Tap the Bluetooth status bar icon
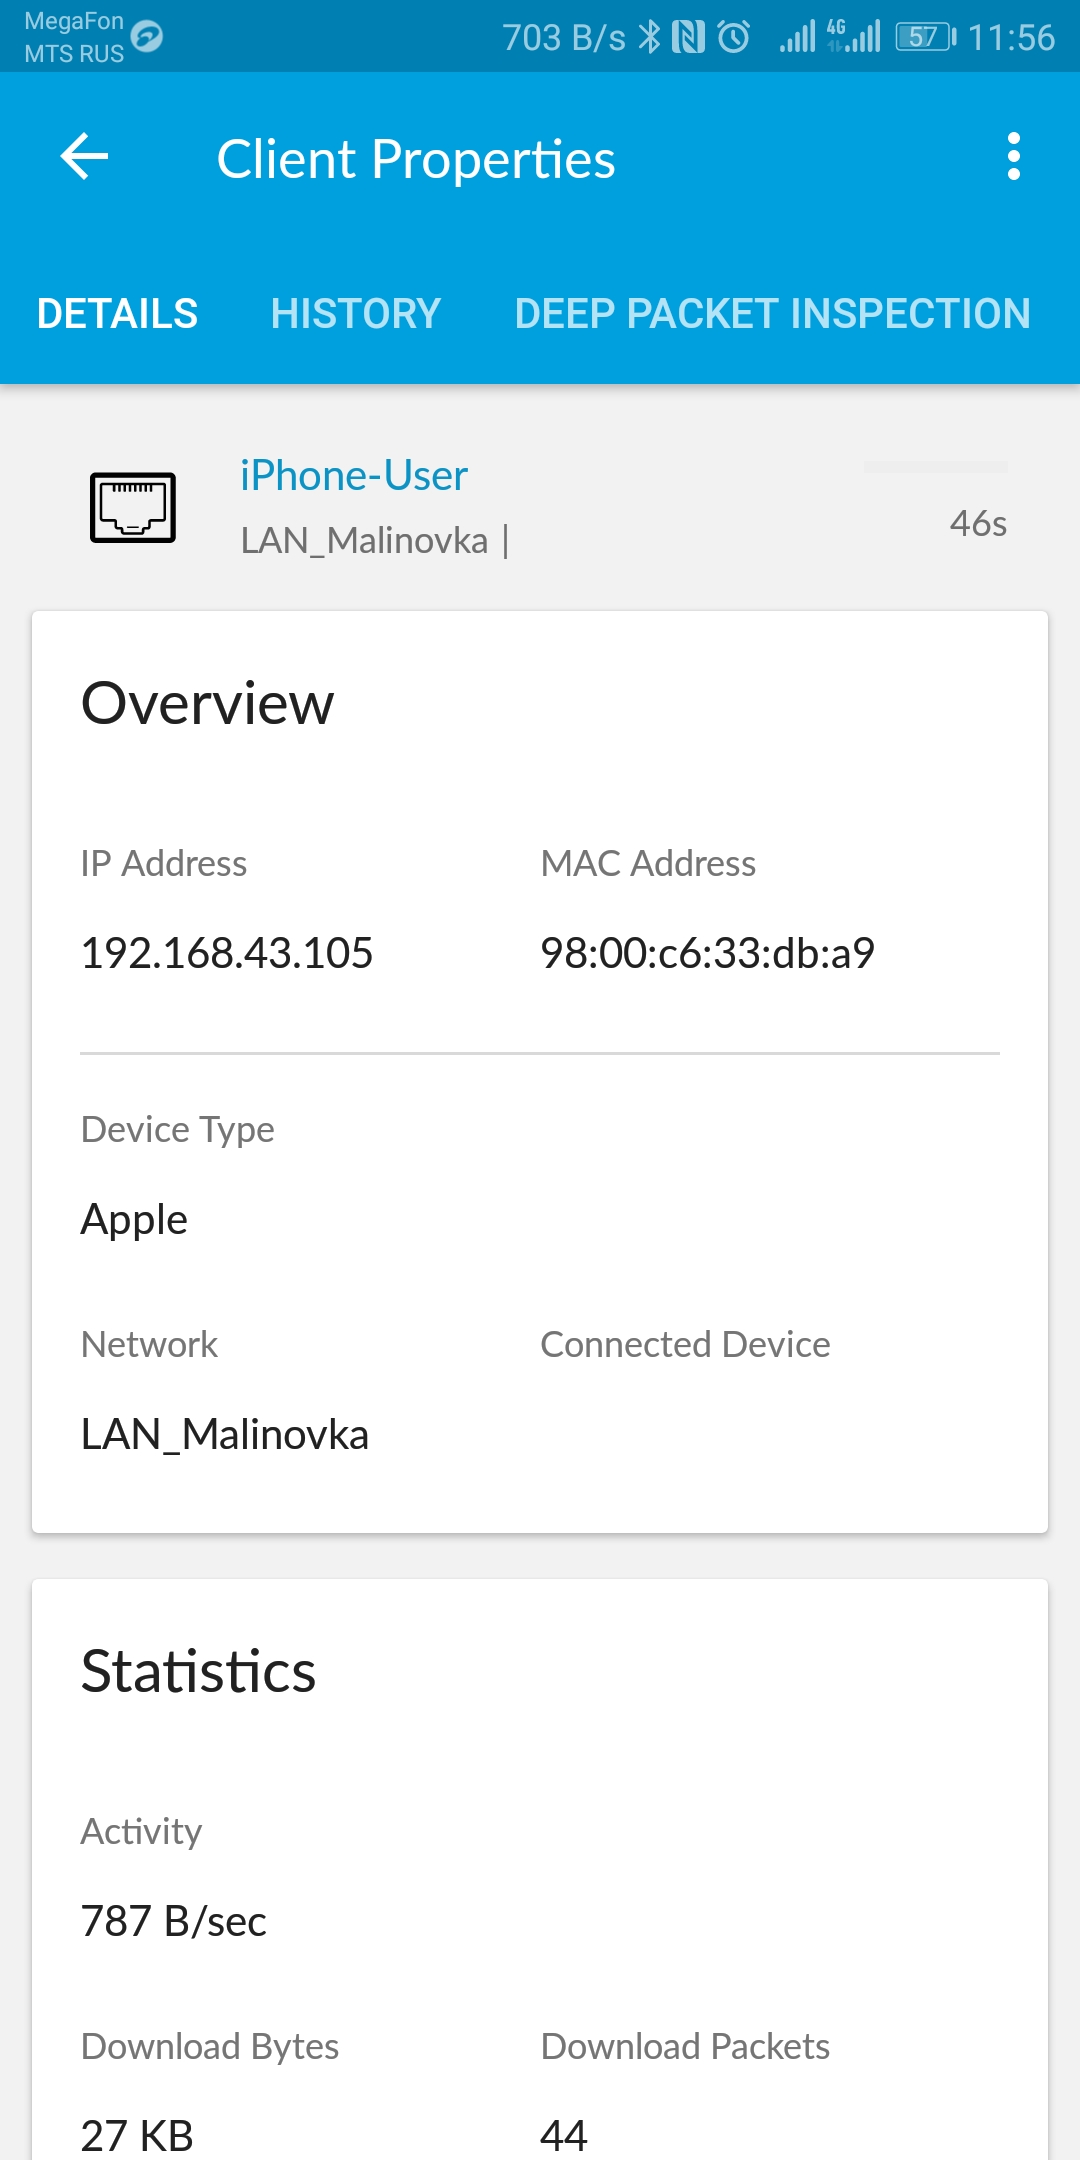1080x2160 pixels. 650,37
